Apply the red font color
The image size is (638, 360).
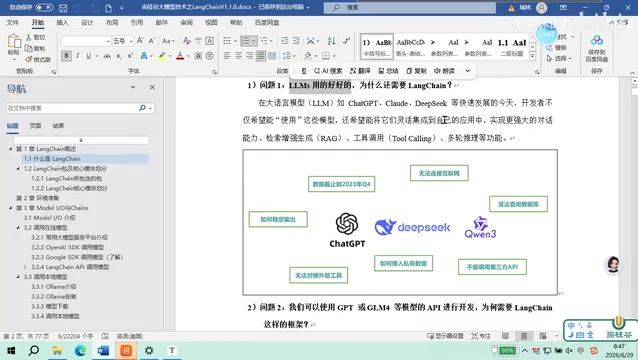(180, 56)
